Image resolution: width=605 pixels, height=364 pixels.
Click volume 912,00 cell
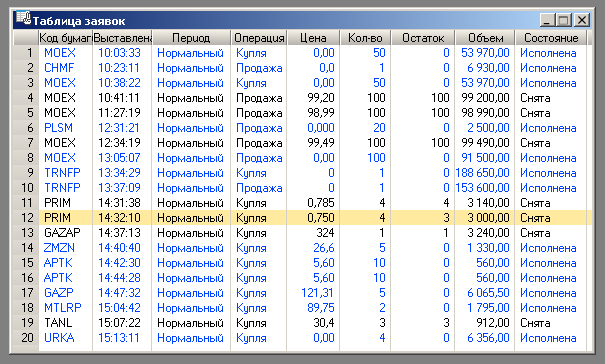coord(493,323)
